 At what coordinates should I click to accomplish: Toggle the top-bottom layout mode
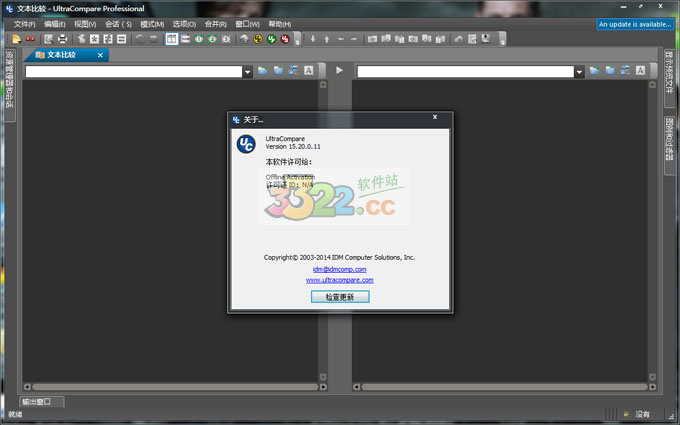186,39
